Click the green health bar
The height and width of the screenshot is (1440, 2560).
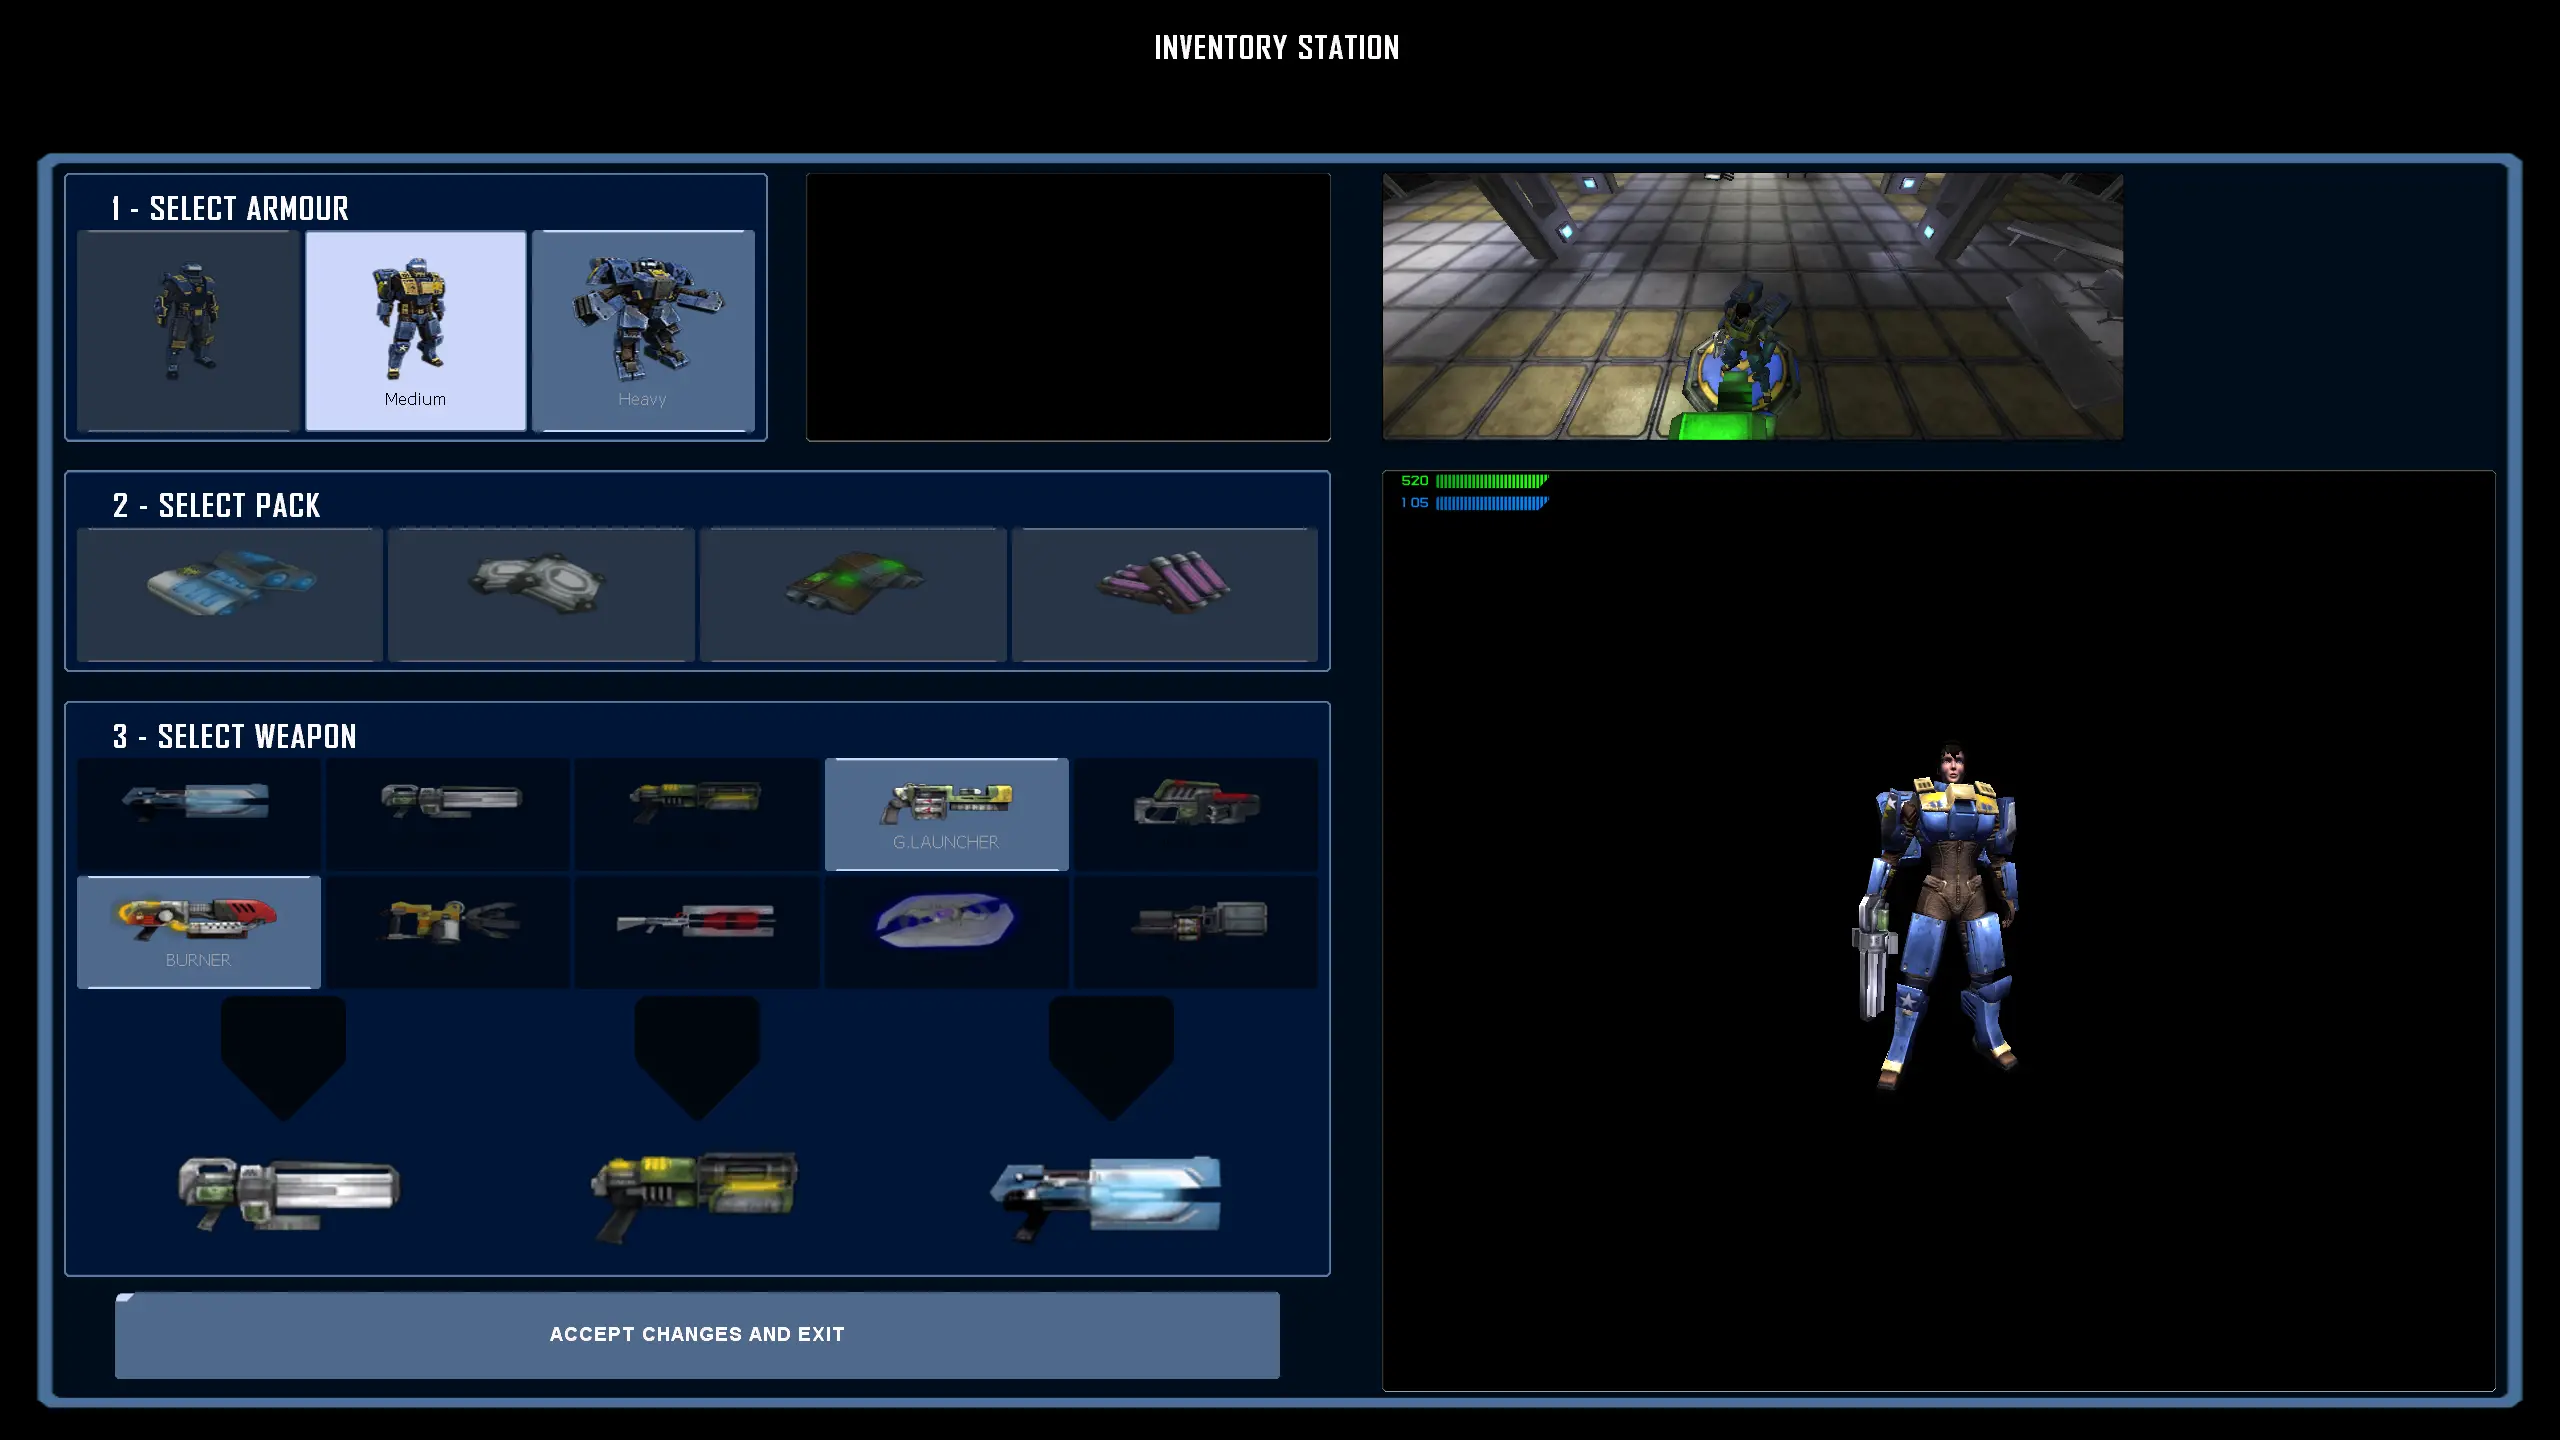(1492, 481)
